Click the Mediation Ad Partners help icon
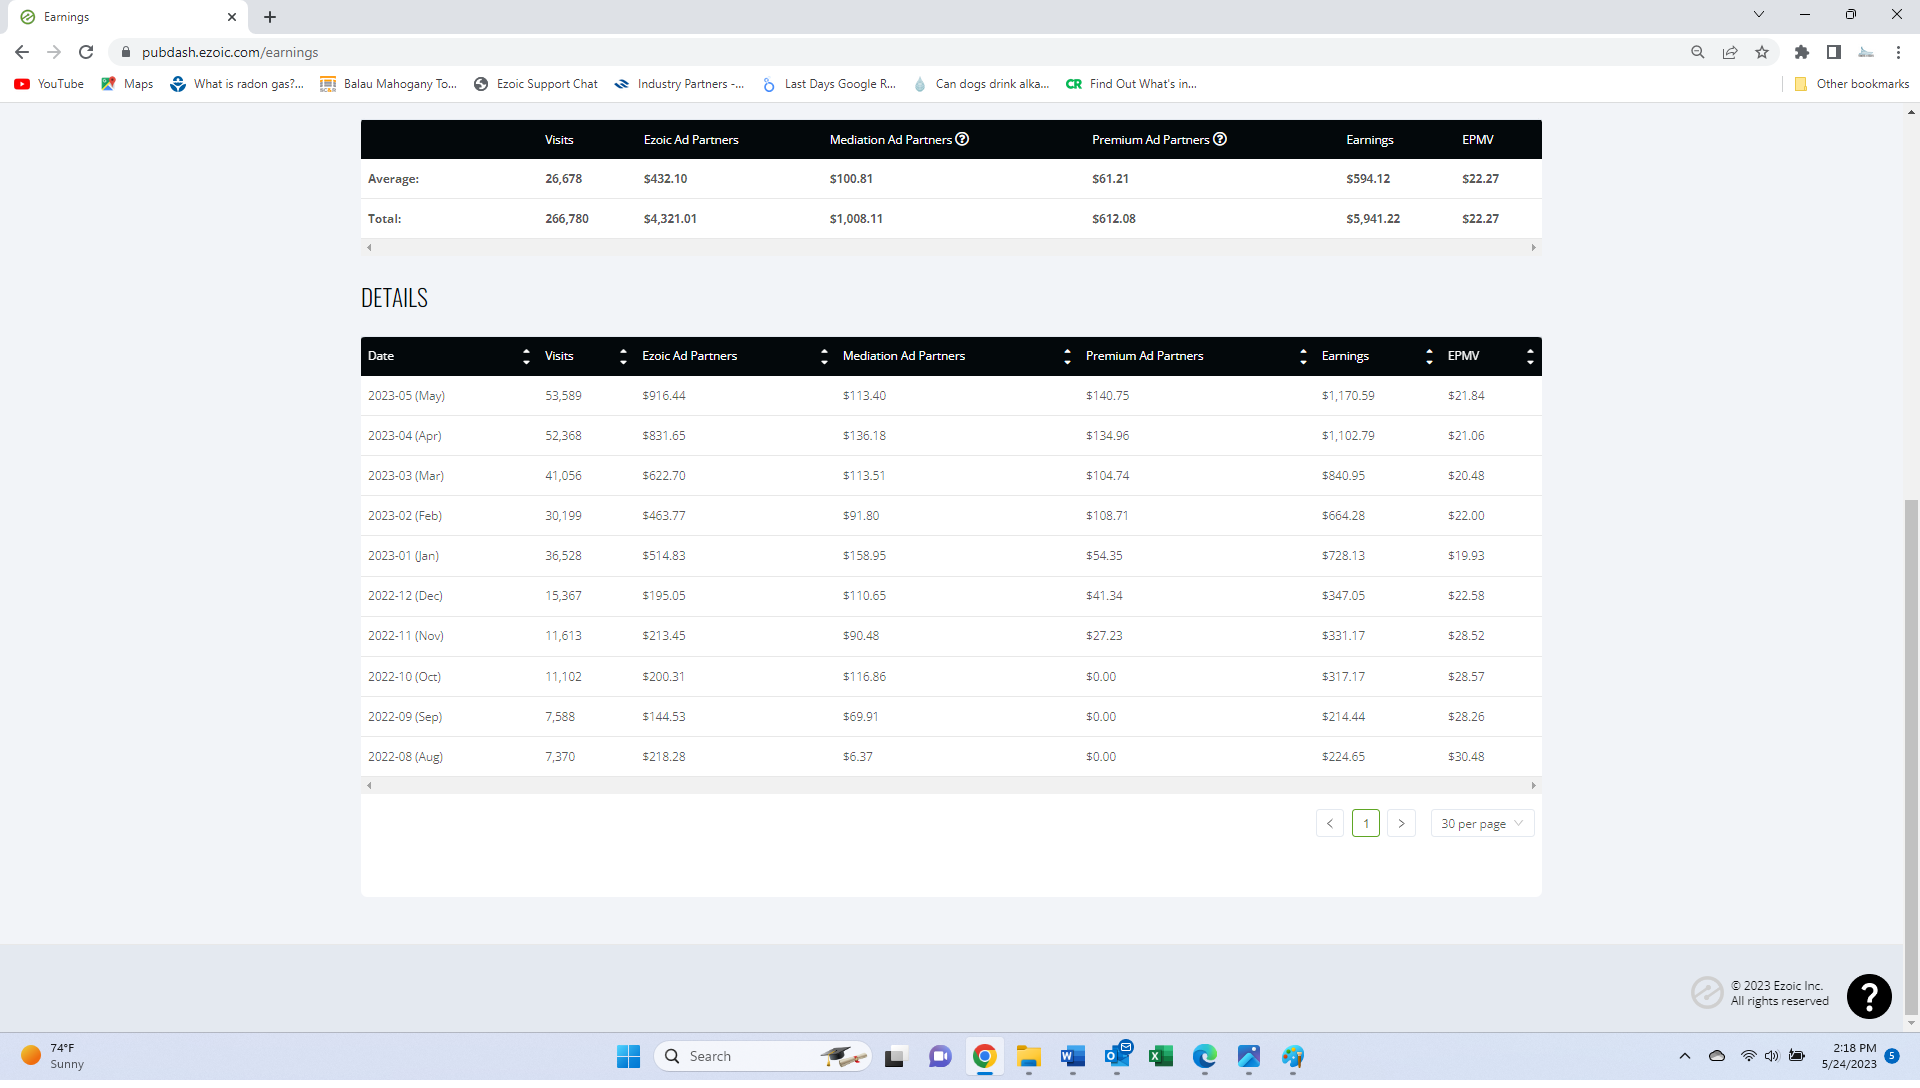 tap(962, 140)
